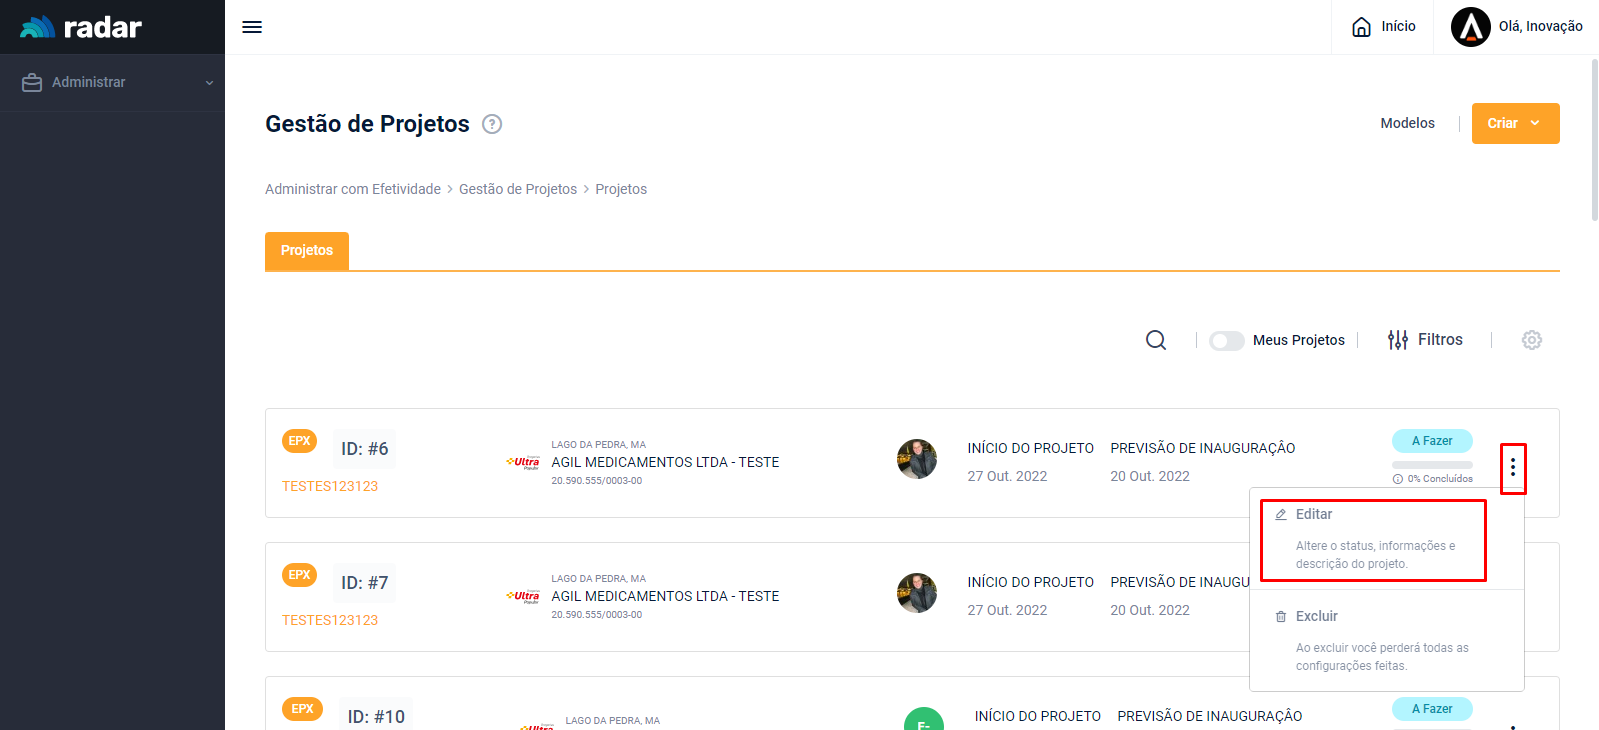Image resolution: width=1599 pixels, height=730 pixels.
Task: Open three-dot menu for project ID #6
Action: pos(1512,467)
